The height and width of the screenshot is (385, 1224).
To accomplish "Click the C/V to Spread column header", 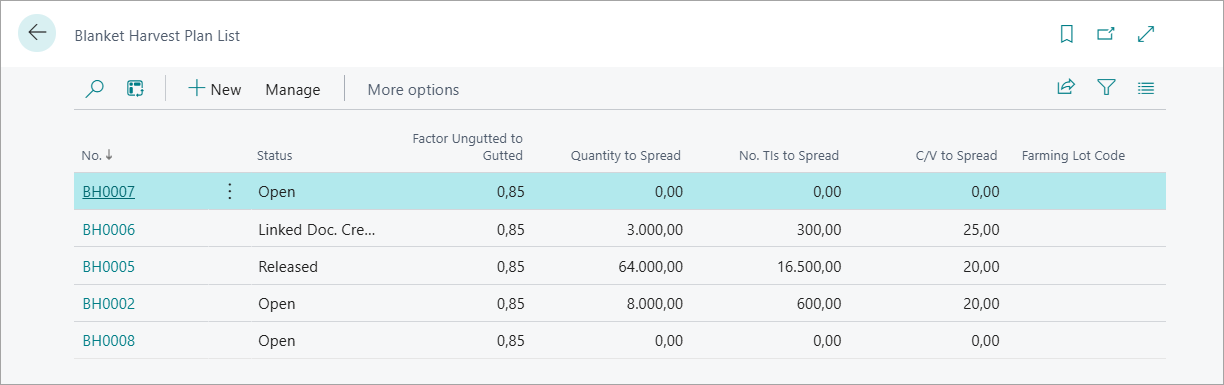I will click(956, 155).
